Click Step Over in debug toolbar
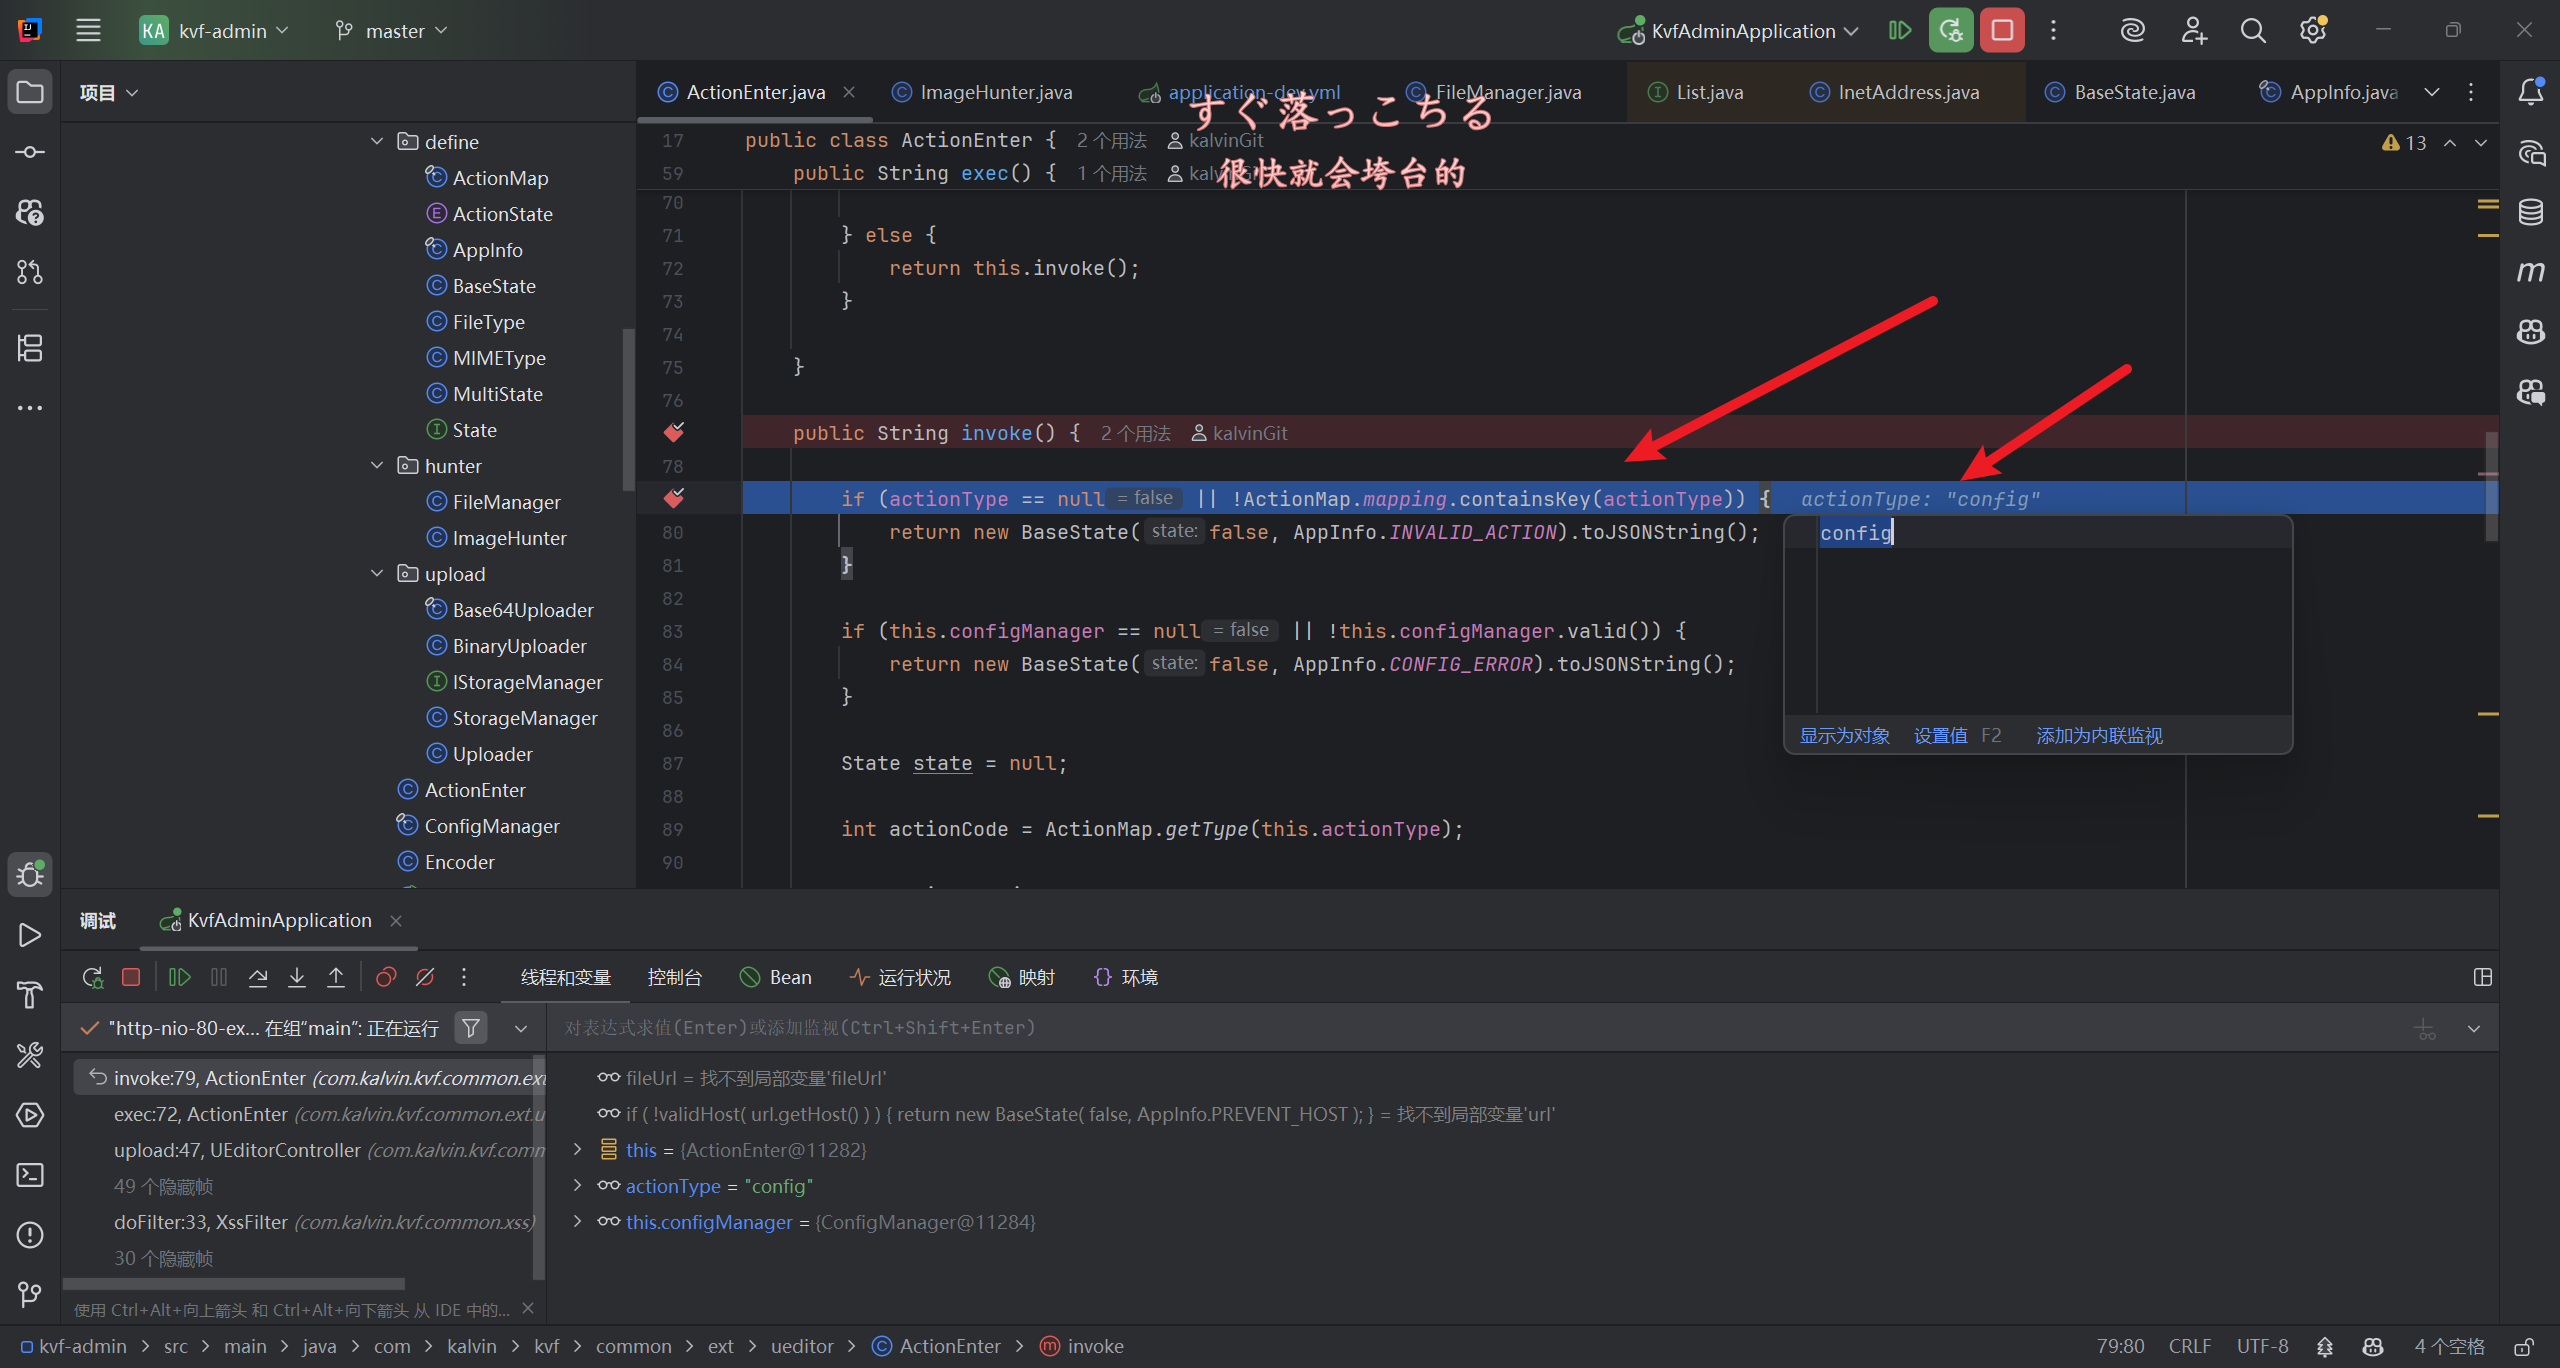This screenshot has width=2560, height=1368. tap(258, 977)
